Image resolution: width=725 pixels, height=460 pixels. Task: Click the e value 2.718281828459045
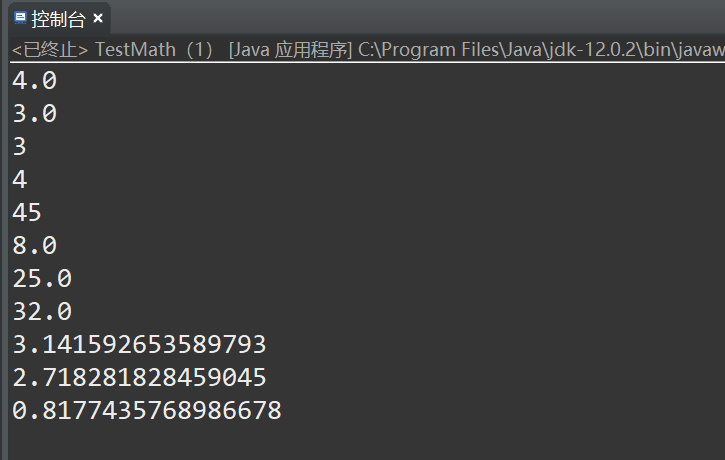click(x=139, y=378)
